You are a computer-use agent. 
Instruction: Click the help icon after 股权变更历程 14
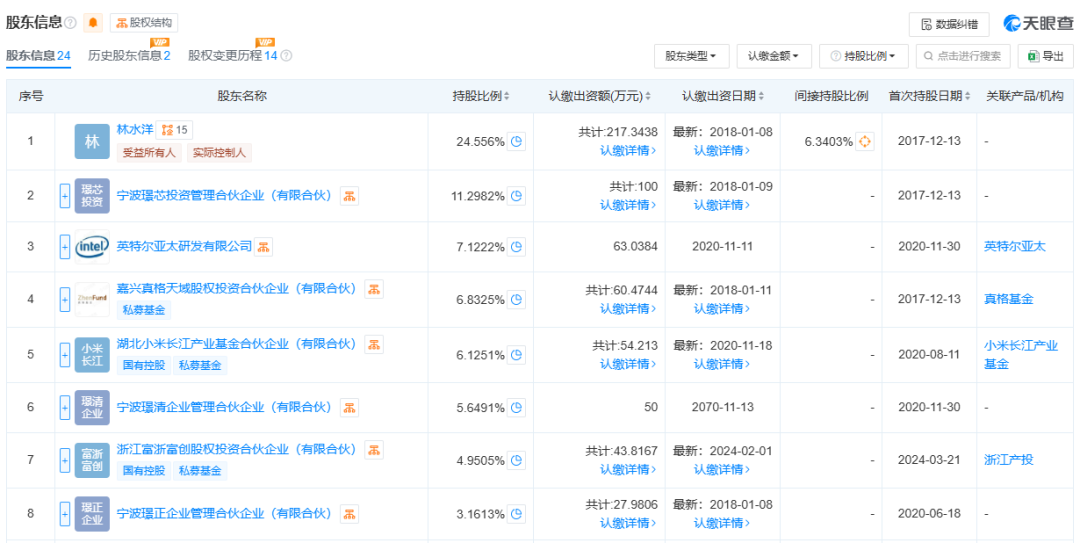287,56
